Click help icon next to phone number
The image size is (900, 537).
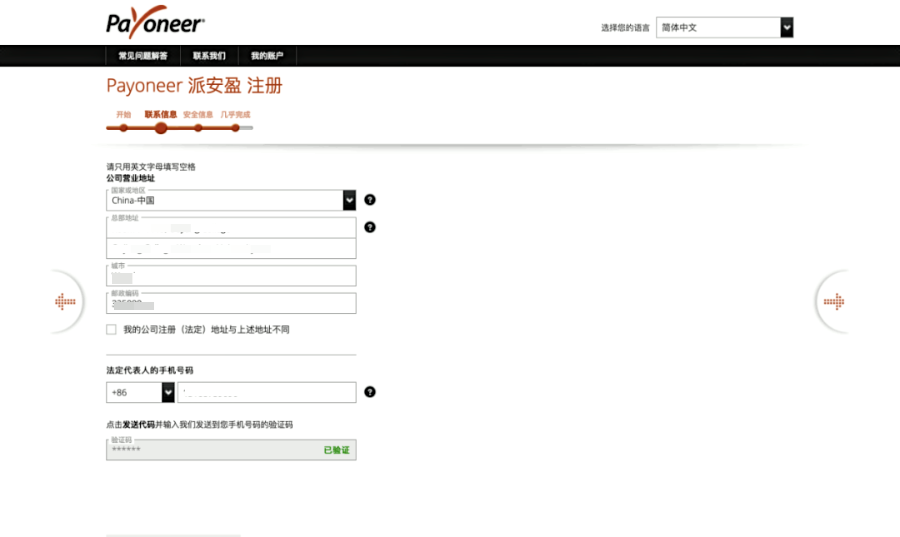coord(370,392)
